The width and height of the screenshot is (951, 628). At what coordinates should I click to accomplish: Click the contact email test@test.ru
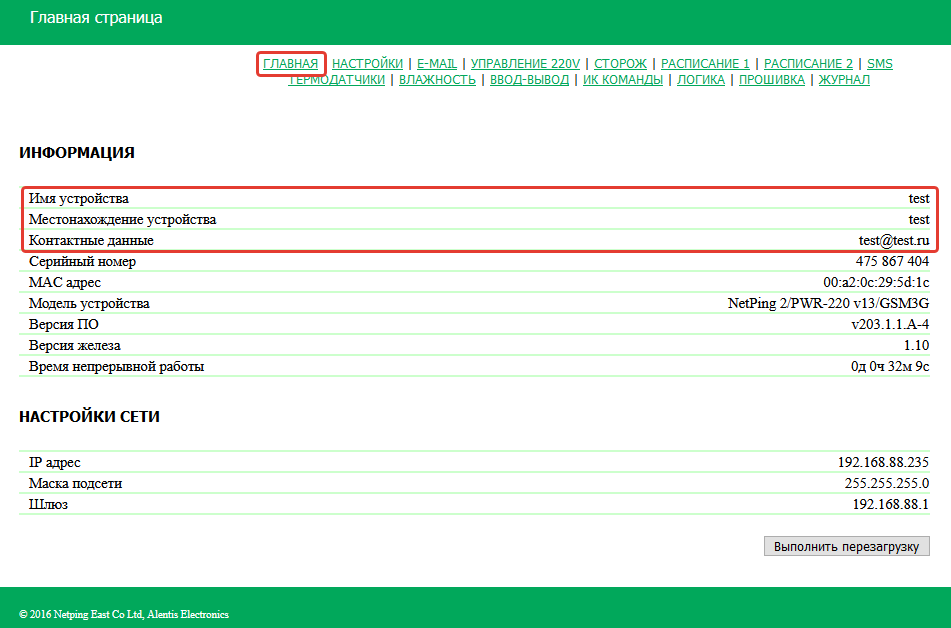(893, 241)
